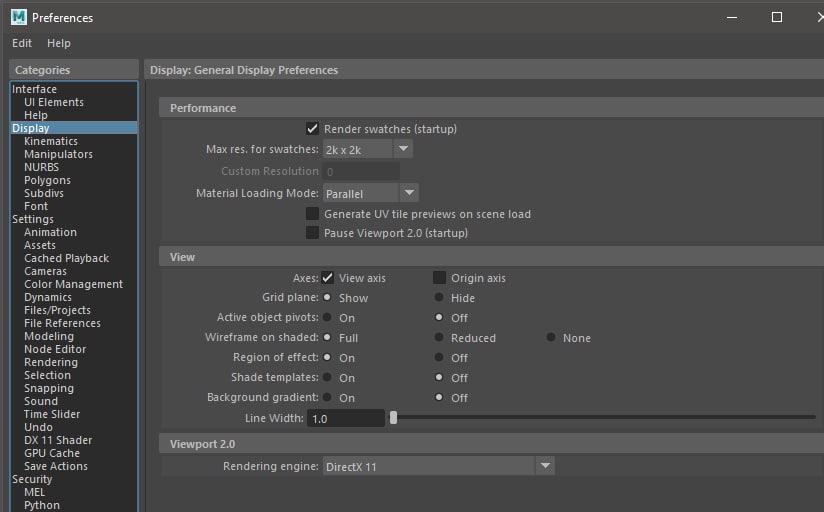The image size is (824, 512).
Task: Open the Rendering engine dropdown
Action: coord(439,466)
